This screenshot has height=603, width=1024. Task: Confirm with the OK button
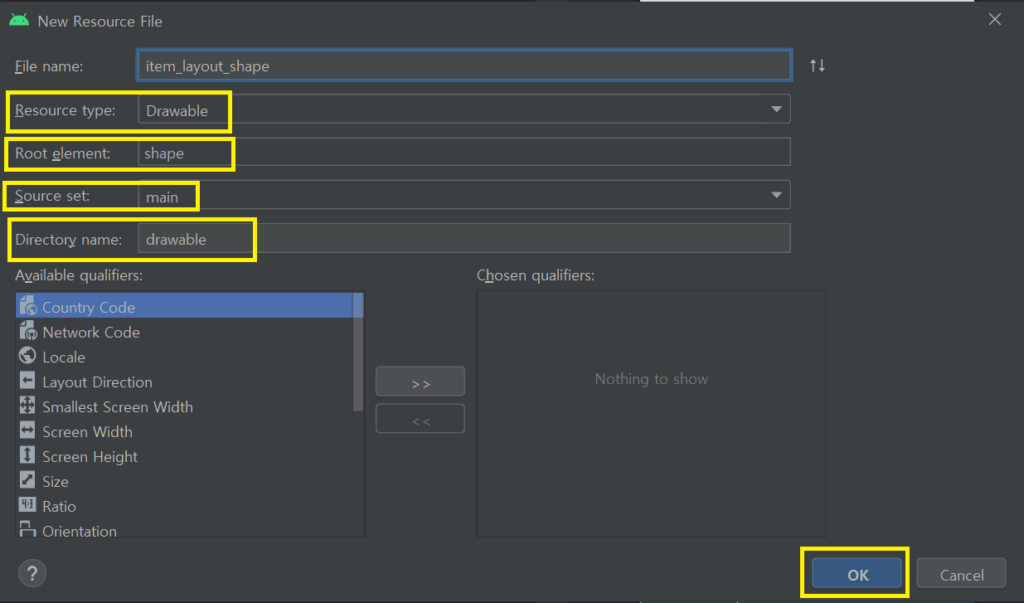(857, 574)
